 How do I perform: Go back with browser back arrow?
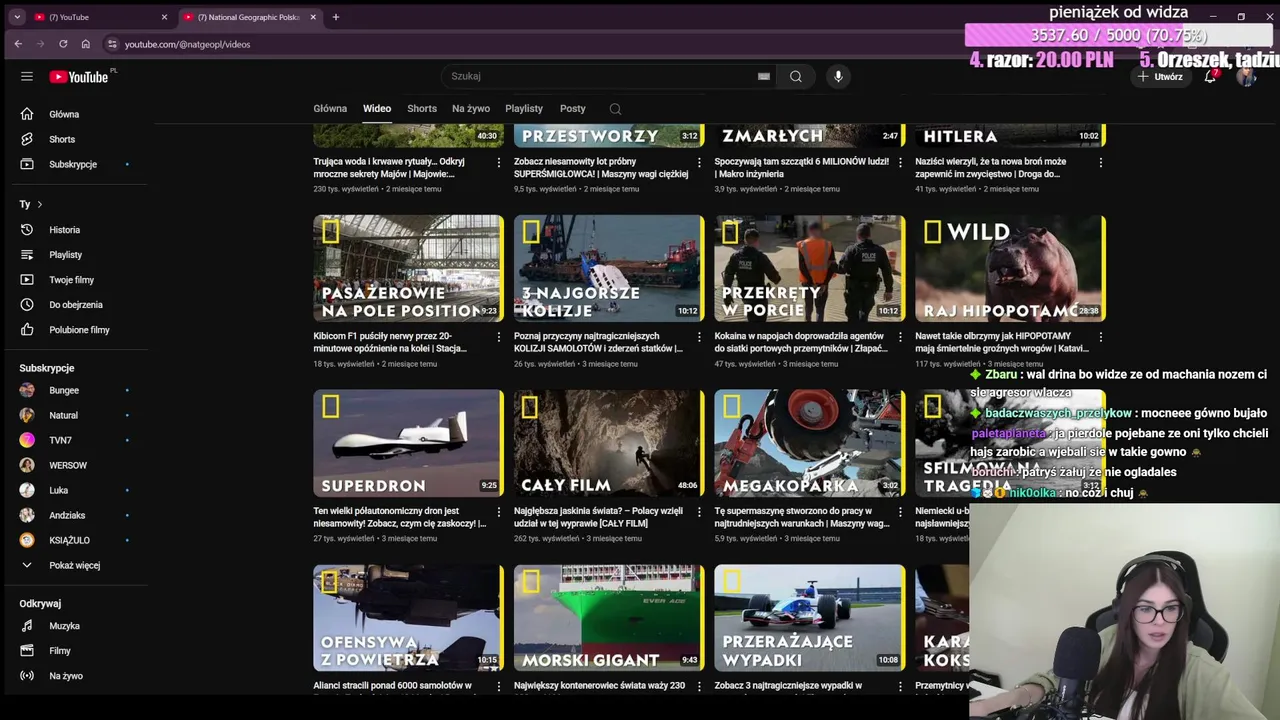pos(18,44)
